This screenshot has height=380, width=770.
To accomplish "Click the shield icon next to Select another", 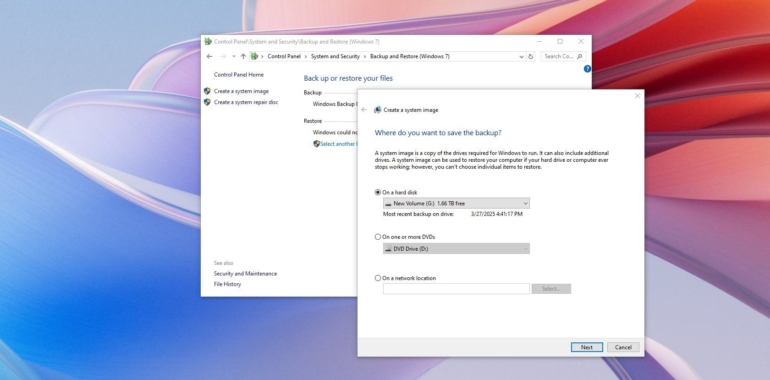I will [316, 144].
